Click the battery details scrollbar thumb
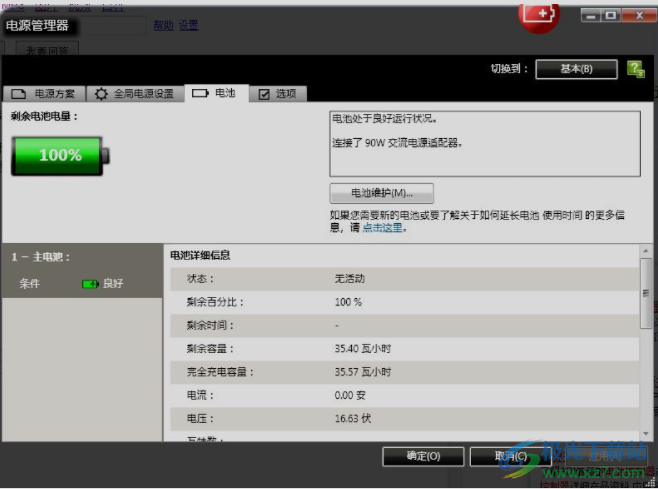Viewport: 658px width, 489px height. [645, 293]
